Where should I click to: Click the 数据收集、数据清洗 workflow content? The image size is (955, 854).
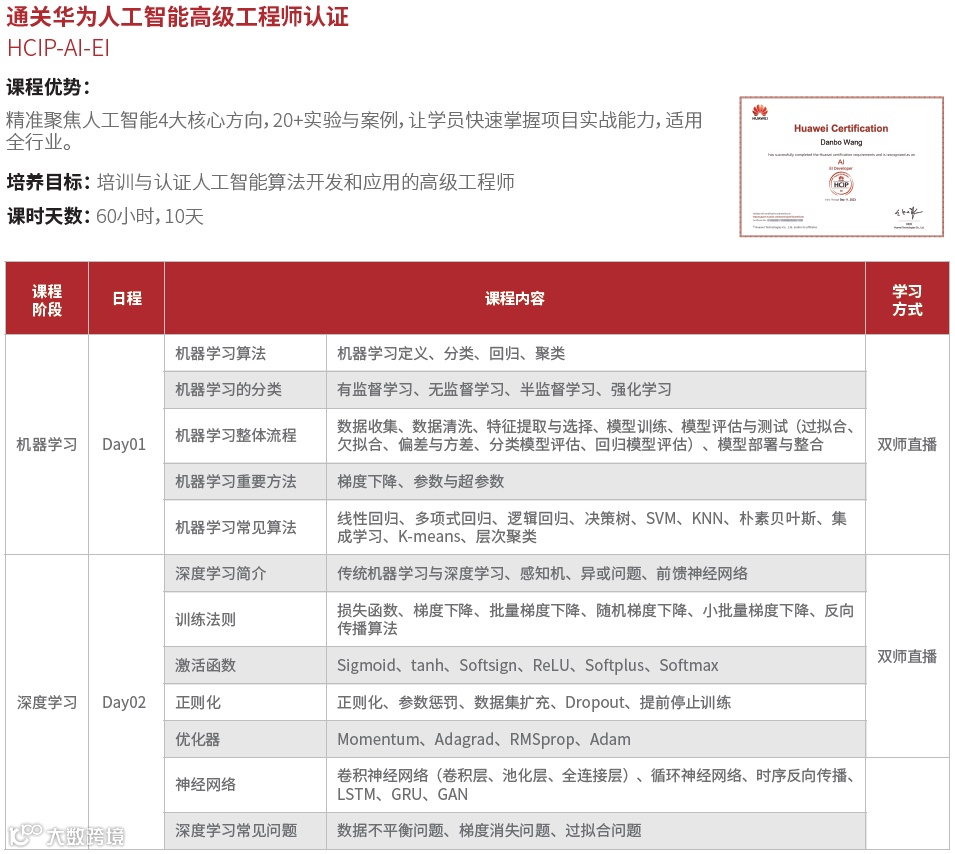click(x=596, y=436)
